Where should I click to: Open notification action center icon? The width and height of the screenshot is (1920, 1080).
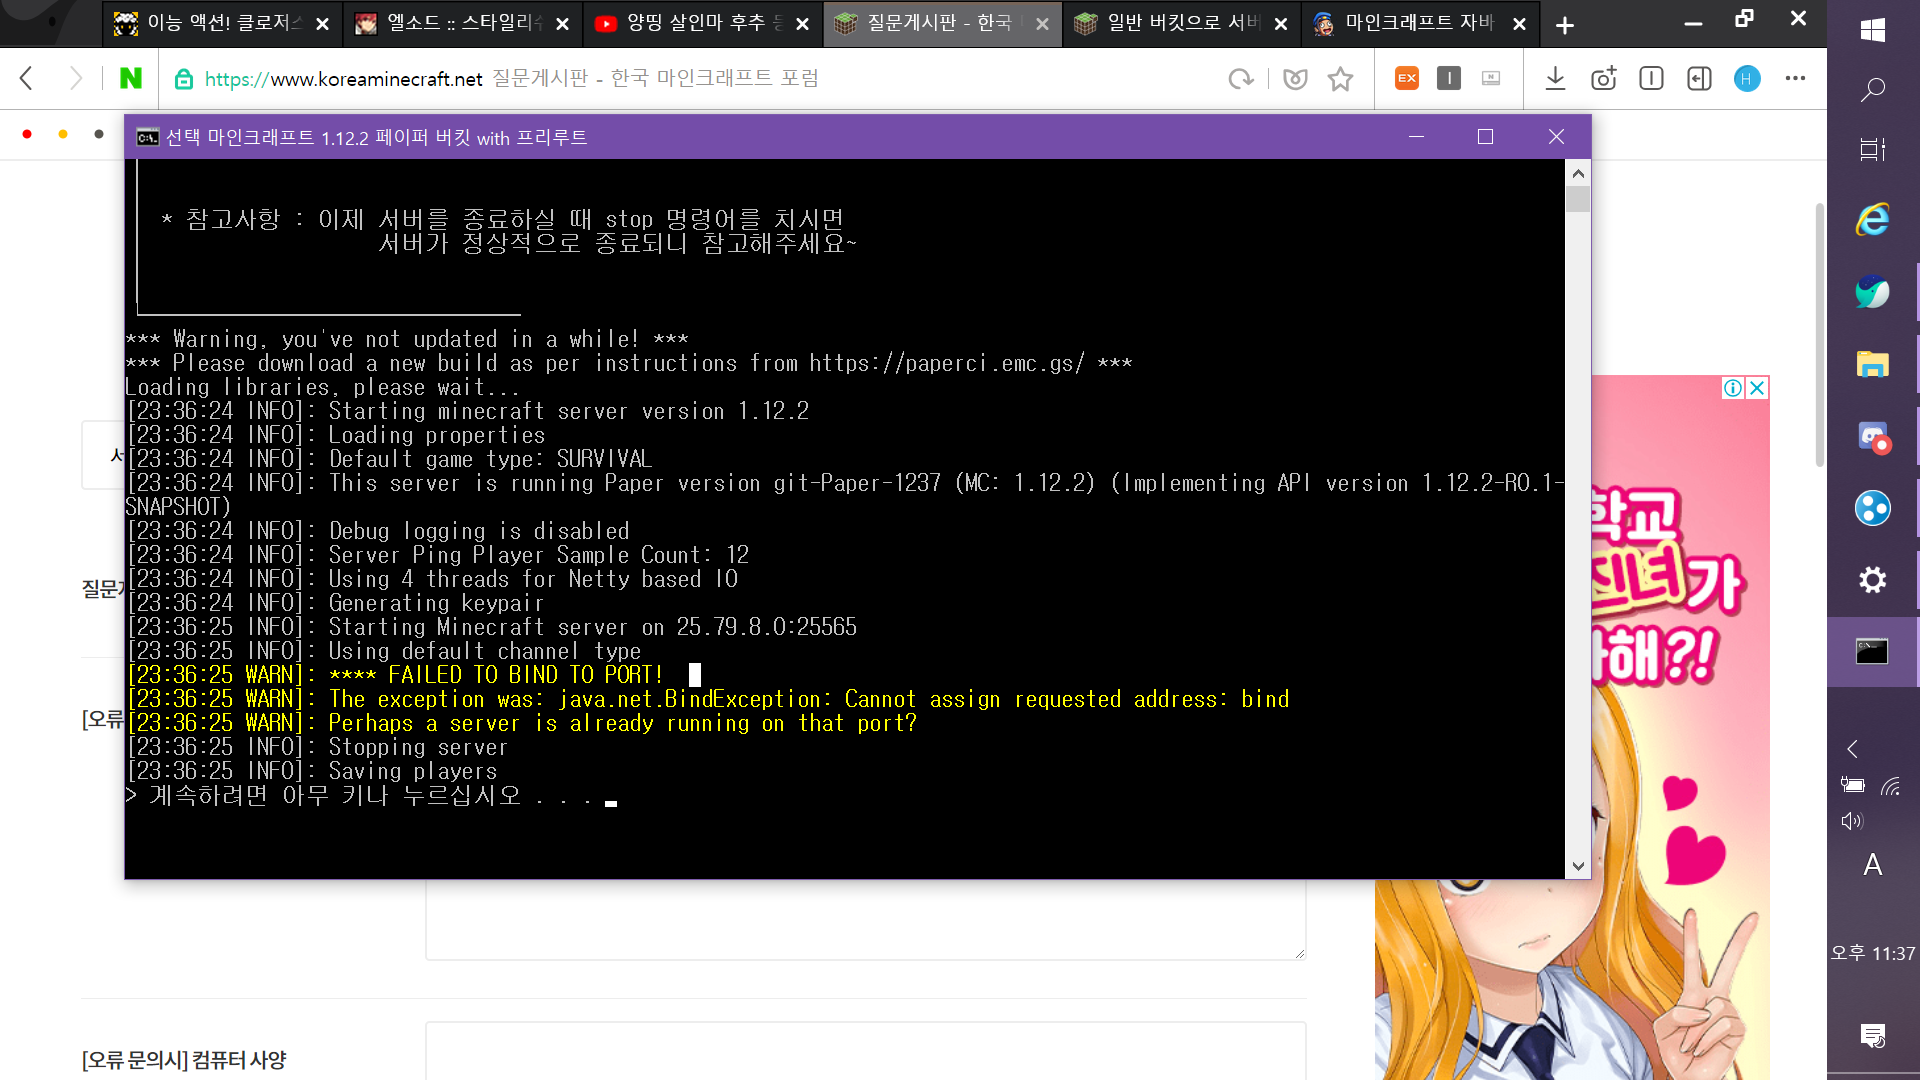[x=1873, y=1036]
